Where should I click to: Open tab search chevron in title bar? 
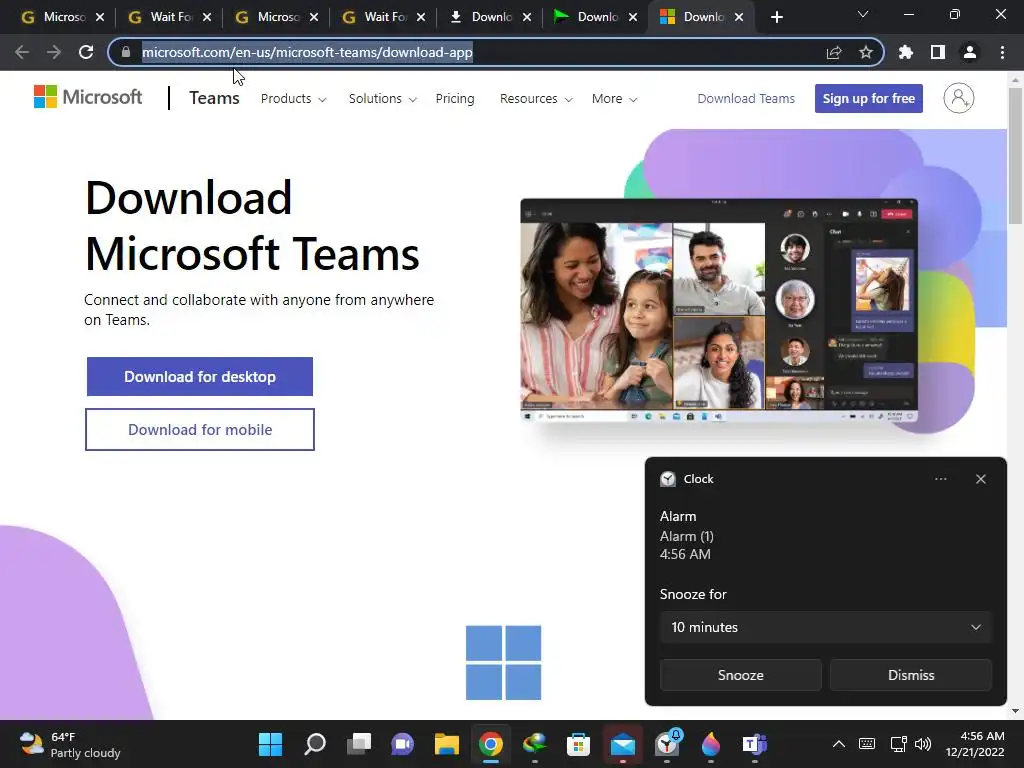pos(863,14)
